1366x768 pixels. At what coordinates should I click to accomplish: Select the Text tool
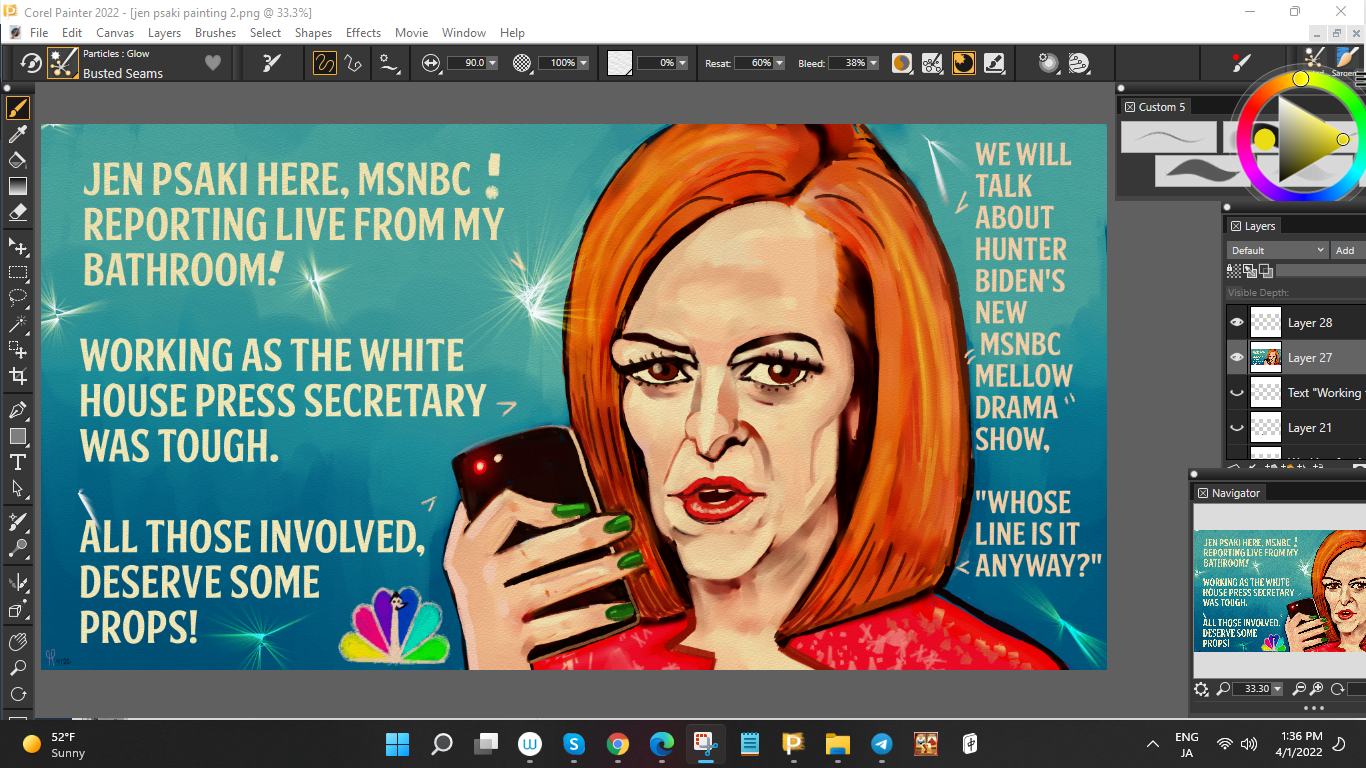[18, 462]
